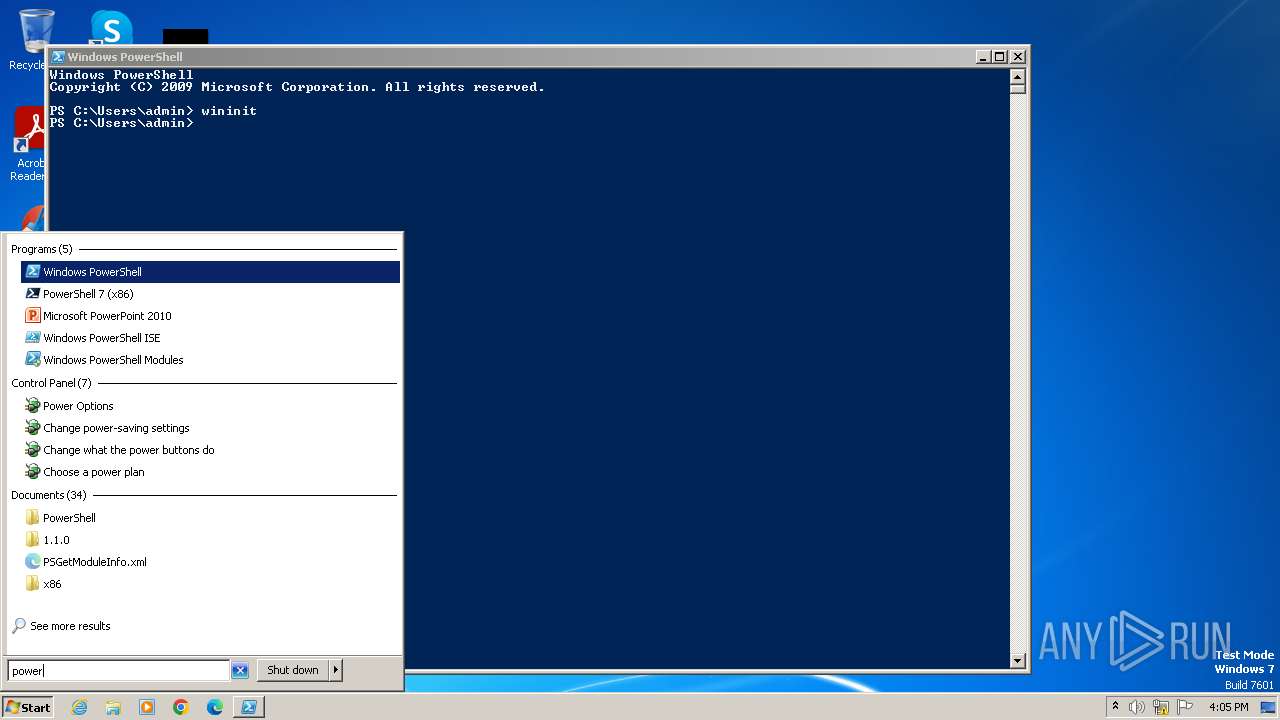Viewport: 1280px width, 720px height.
Task: Open Windows Explorer from taskbar
Action: (113, 707)
